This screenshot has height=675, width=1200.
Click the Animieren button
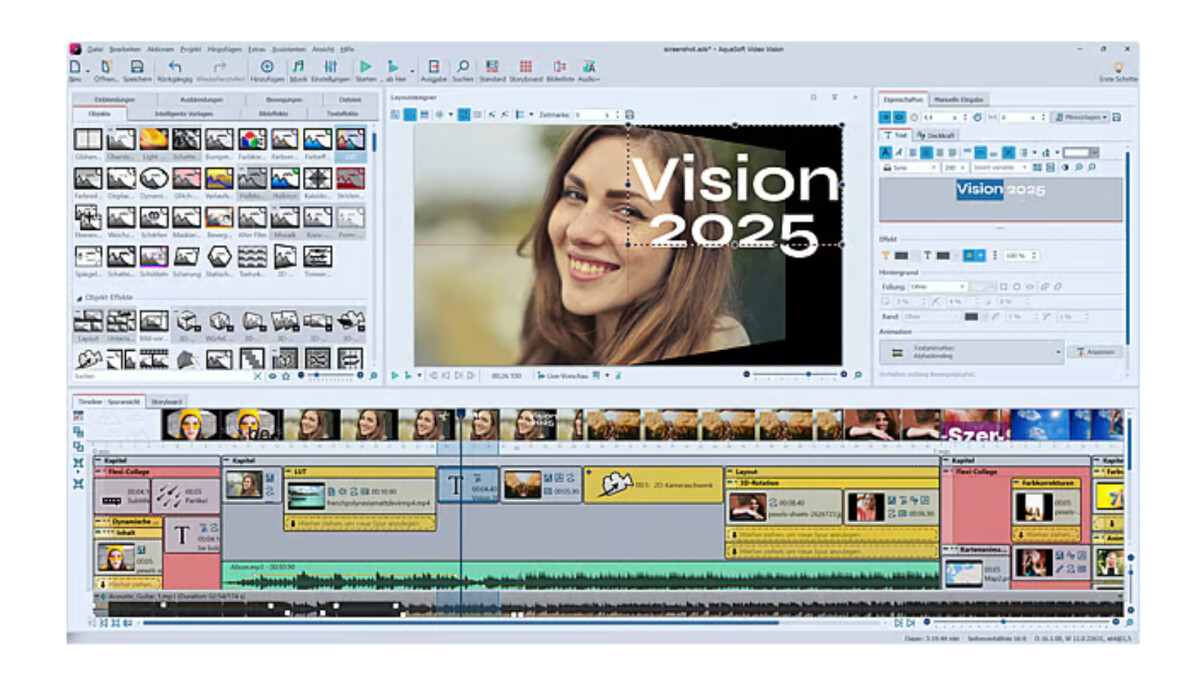pyautogui.click(x=1097, y=350)
